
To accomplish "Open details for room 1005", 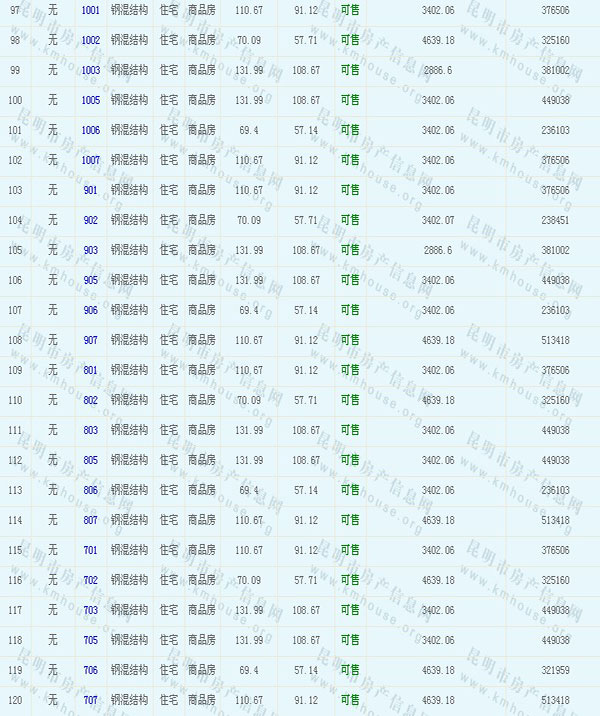I will [x=90, y=100].
